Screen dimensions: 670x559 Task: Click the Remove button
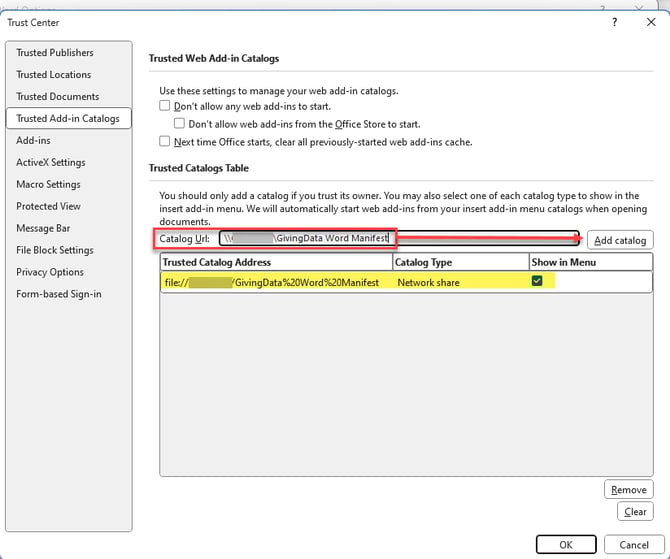coord(628,490)
